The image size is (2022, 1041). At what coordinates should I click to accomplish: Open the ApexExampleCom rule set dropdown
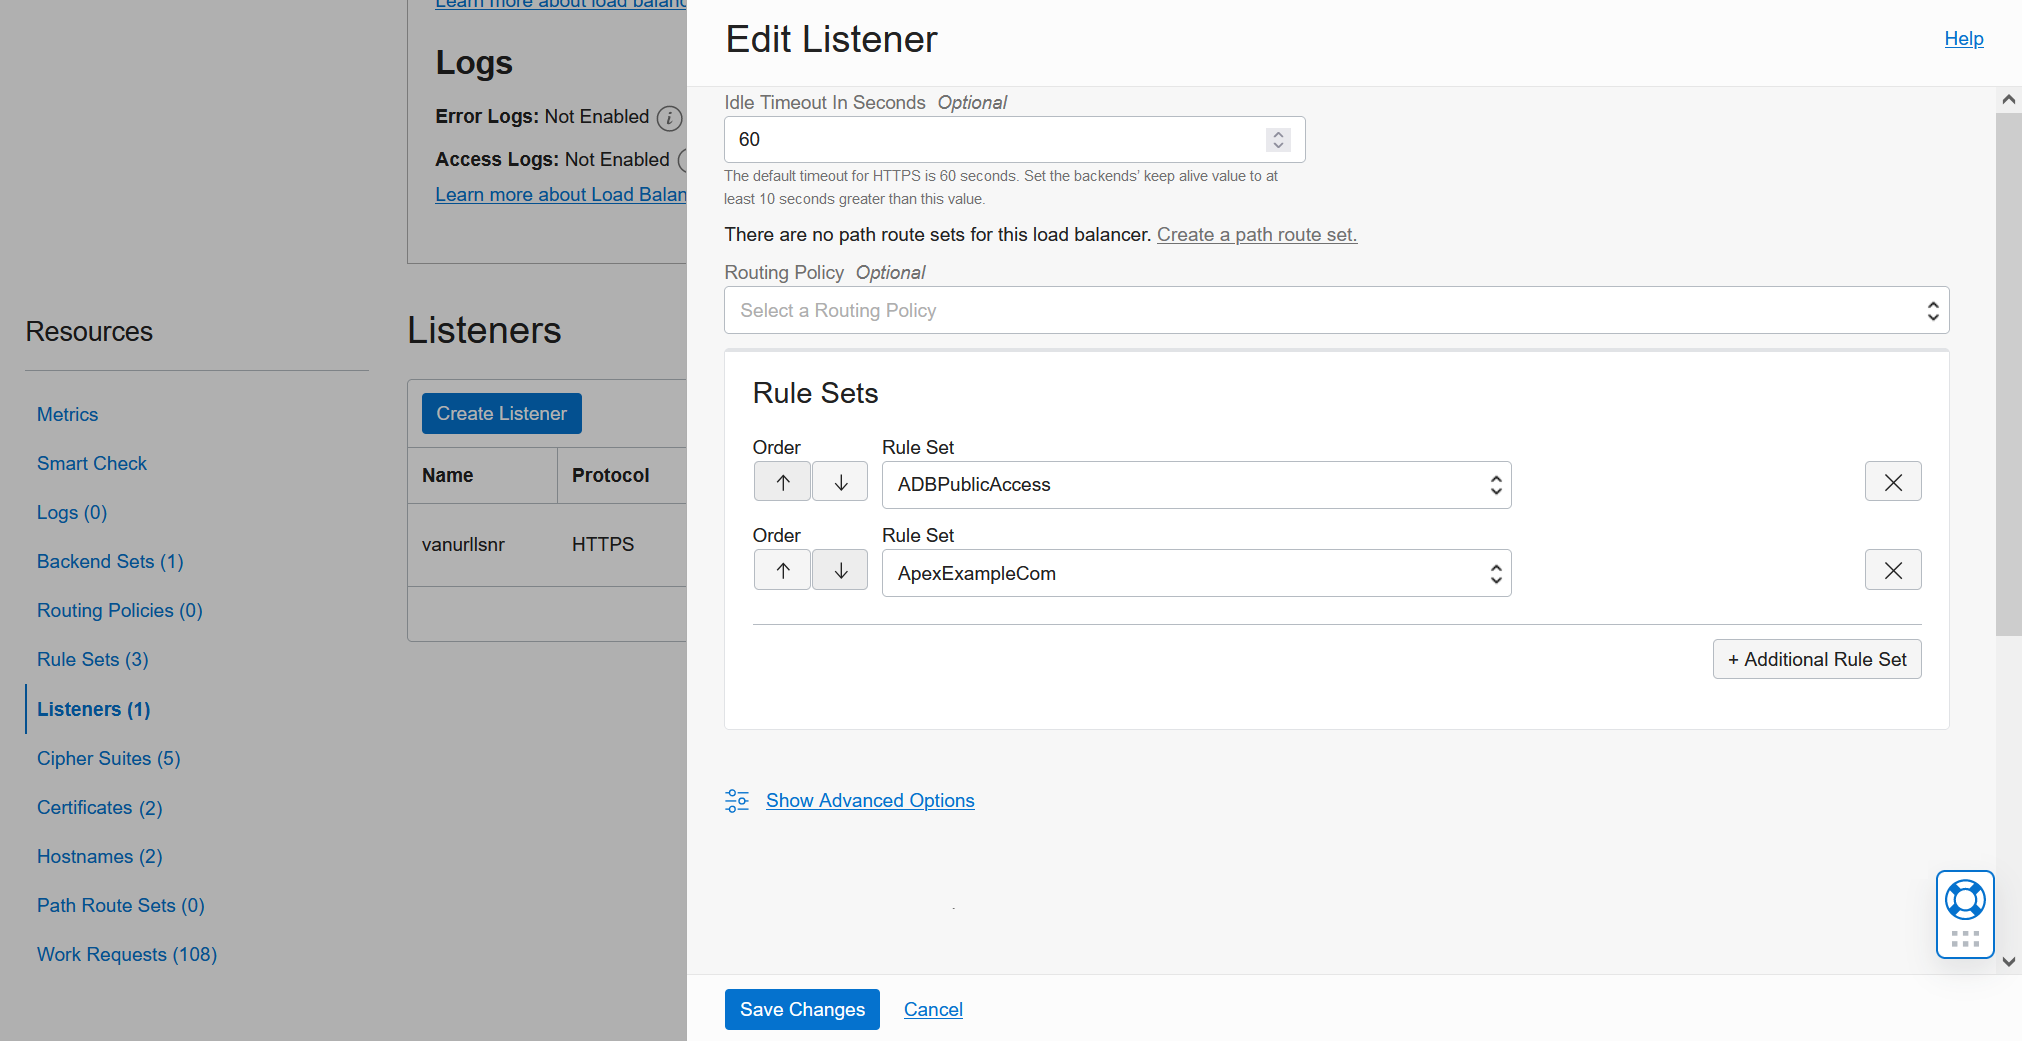tap(1196, 573)
